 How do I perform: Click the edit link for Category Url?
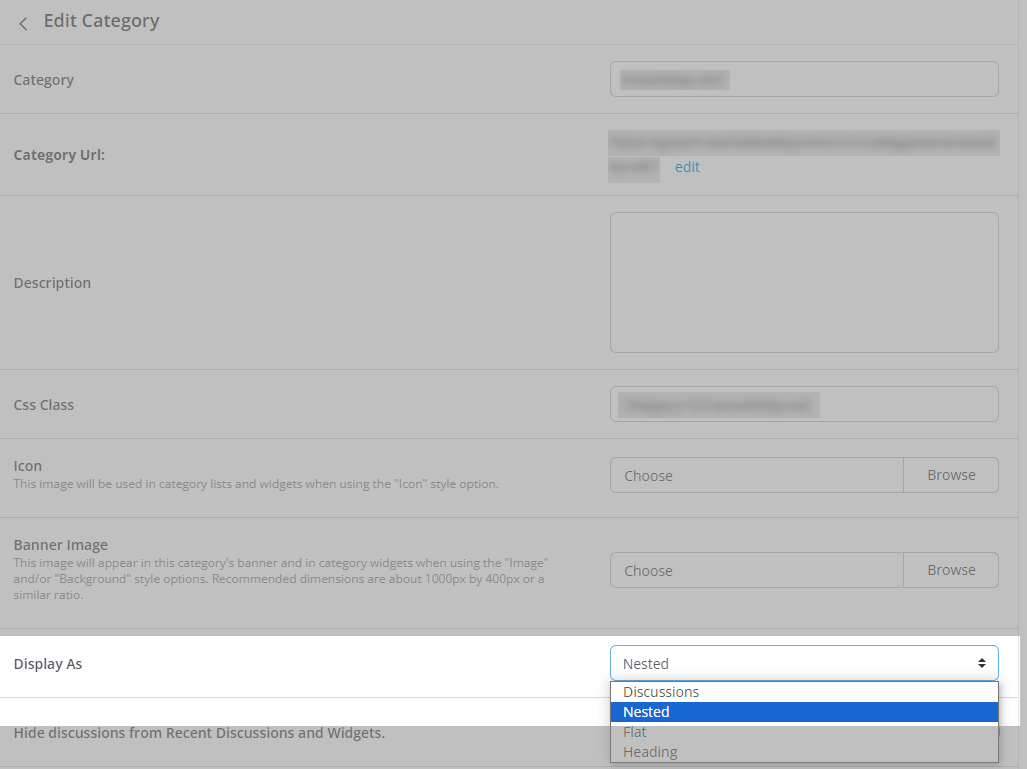(x=687, y=167)
